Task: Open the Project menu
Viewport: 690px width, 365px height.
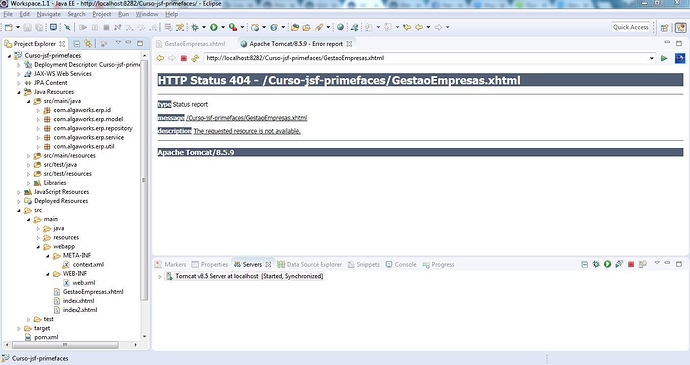Action: [102, 14]
